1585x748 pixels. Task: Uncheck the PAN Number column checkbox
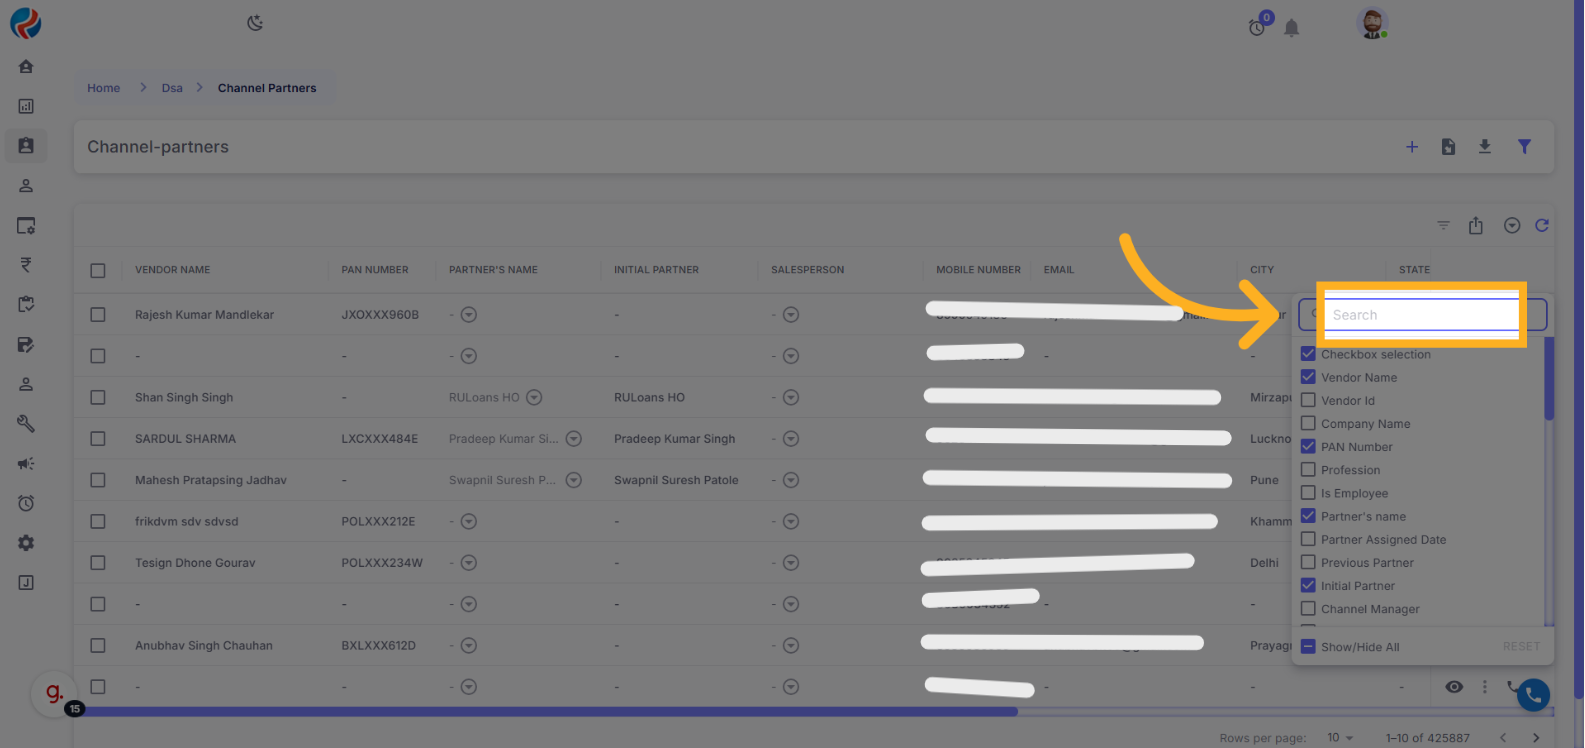(1308, 446)
